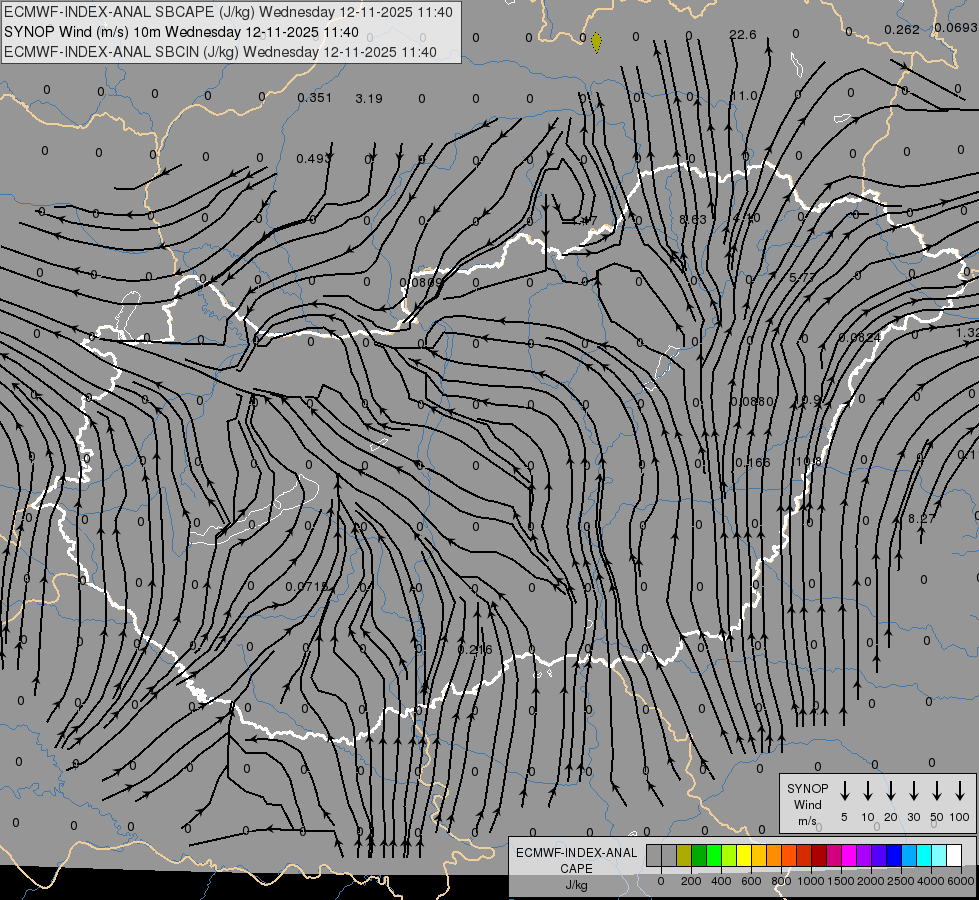Click the 'ECMWF-INDEX-ANAL SBCAPE' header line
The width and height of the screenshot is (979, 900).
(229, 12)
